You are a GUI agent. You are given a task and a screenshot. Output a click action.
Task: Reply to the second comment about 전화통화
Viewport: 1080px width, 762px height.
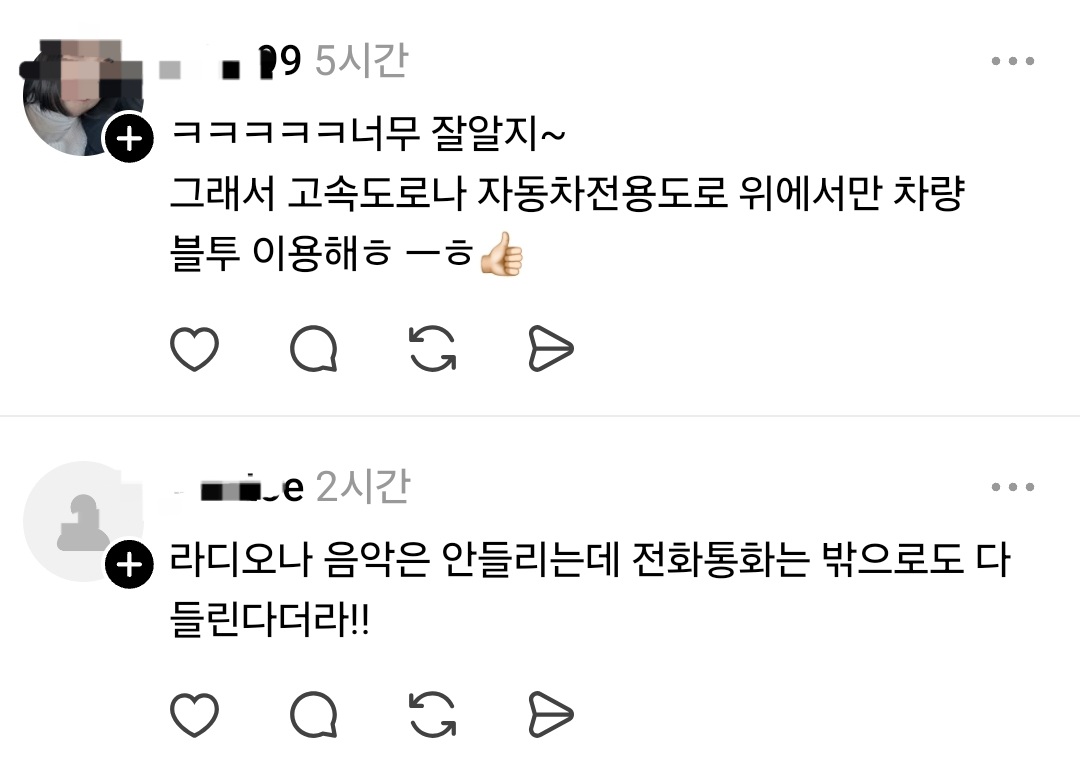point(314,714)
